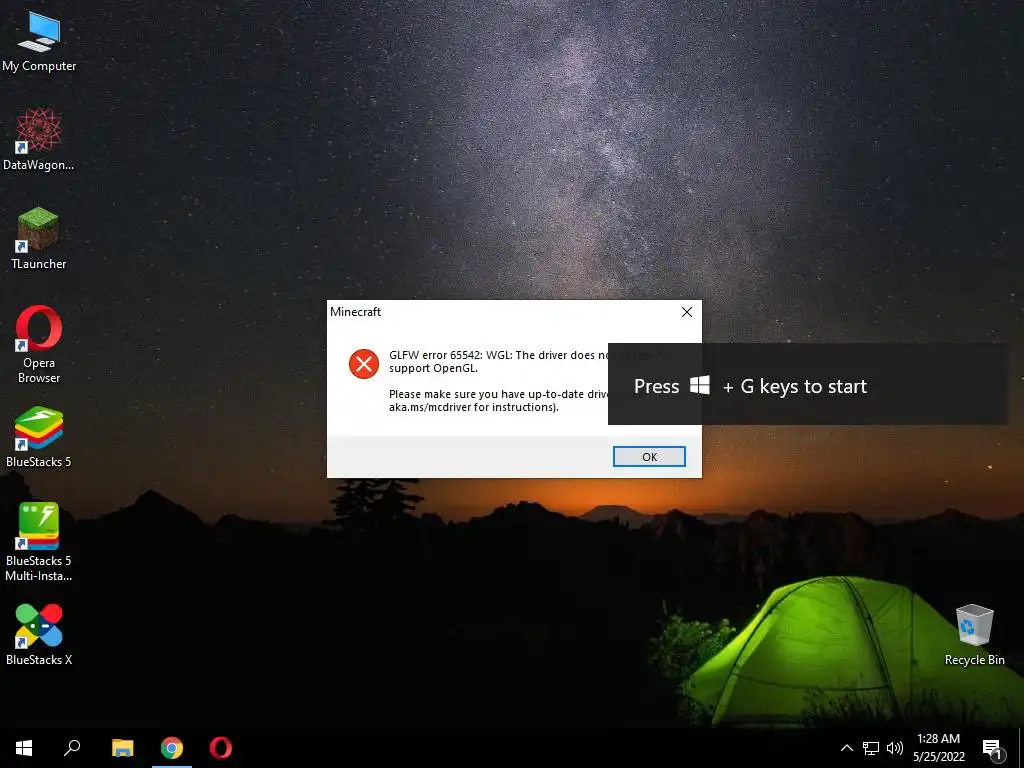Click the Minecraft dialog title text
This screenshot has height=768, width=1024.
coord(355,312)
